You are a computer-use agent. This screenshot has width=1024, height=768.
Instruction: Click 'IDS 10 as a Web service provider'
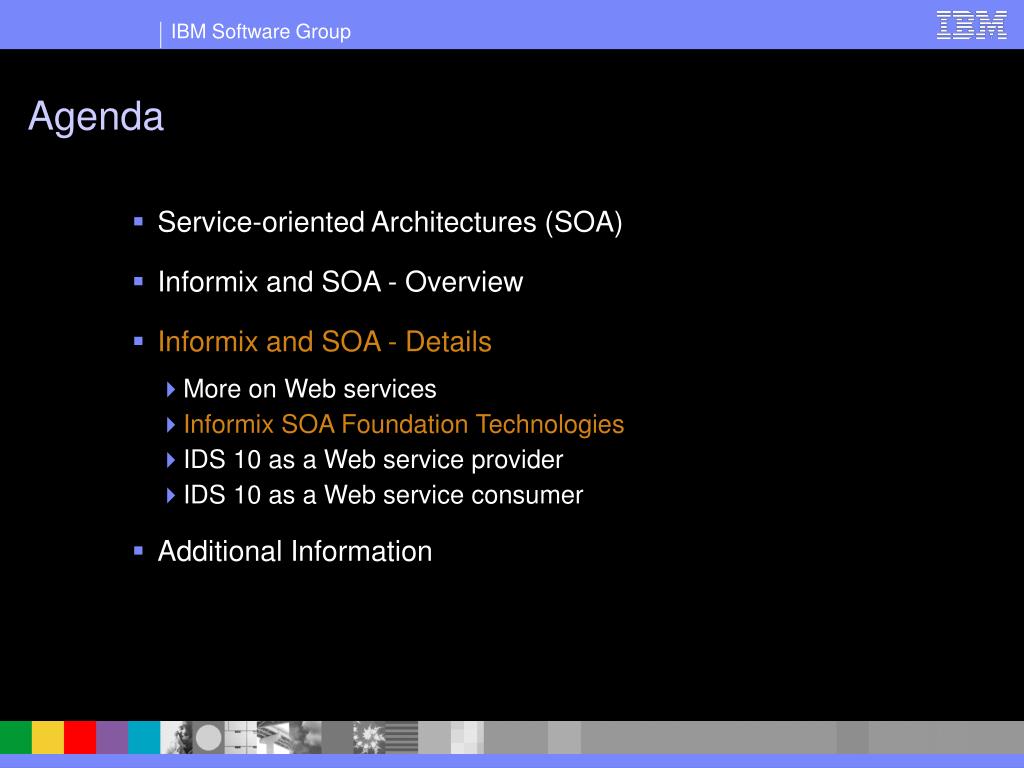tap(373, 460)
